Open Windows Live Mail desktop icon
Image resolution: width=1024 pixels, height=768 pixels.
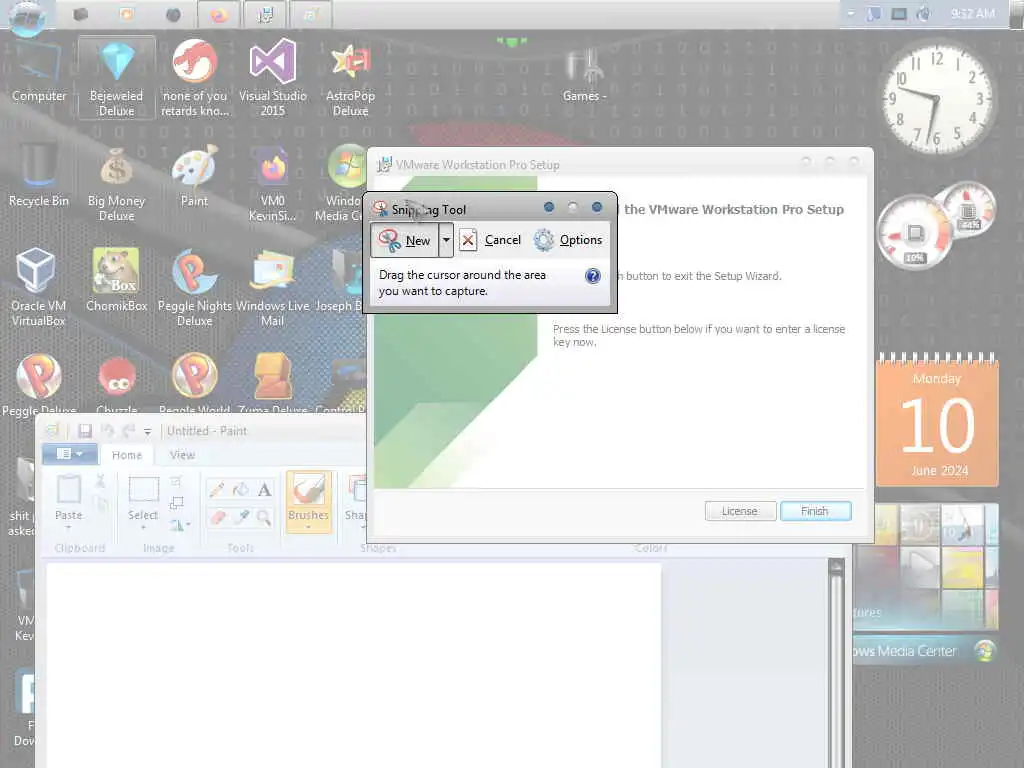(272, 287)
